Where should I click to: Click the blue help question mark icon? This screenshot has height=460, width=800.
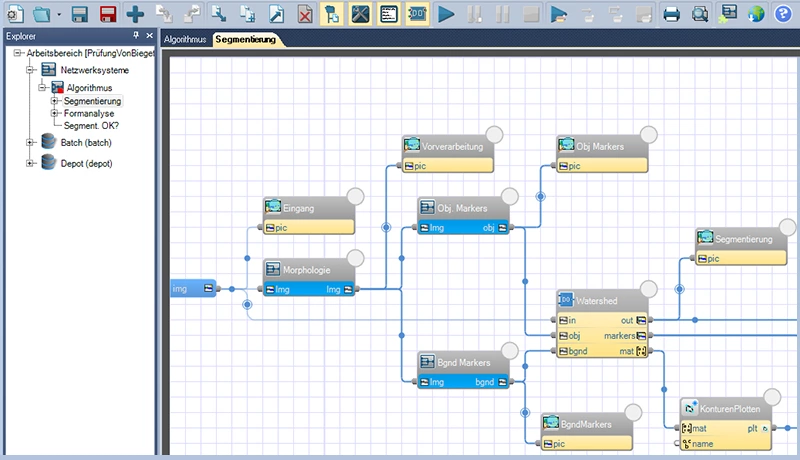coord(782,14)
